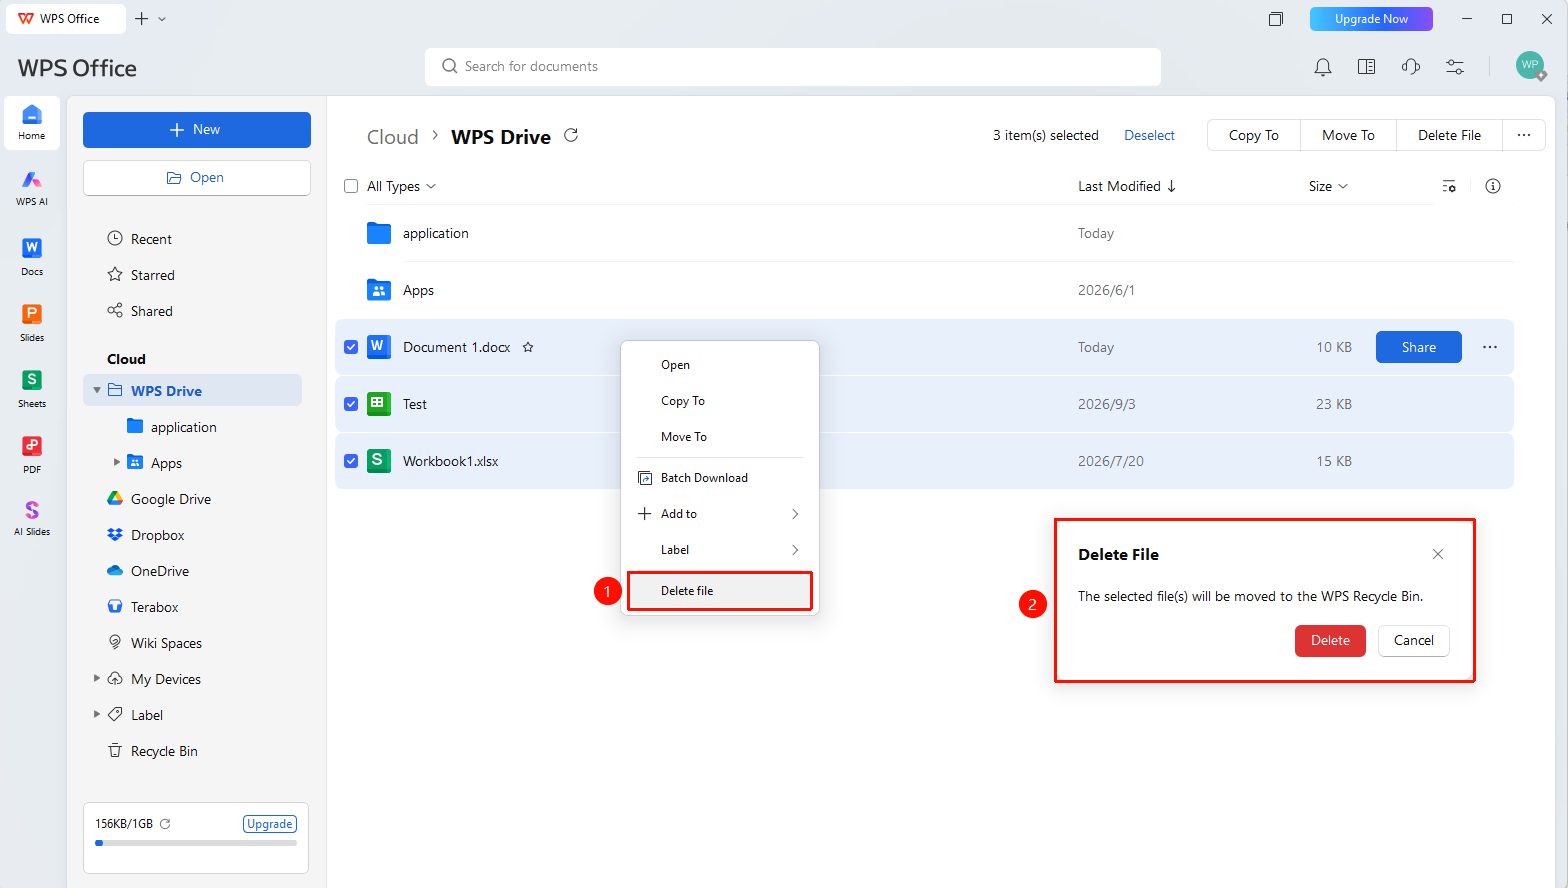The image size is (1568, 888).
Task: Close the Delete File dialog
Action: [x=1438, y=554]
